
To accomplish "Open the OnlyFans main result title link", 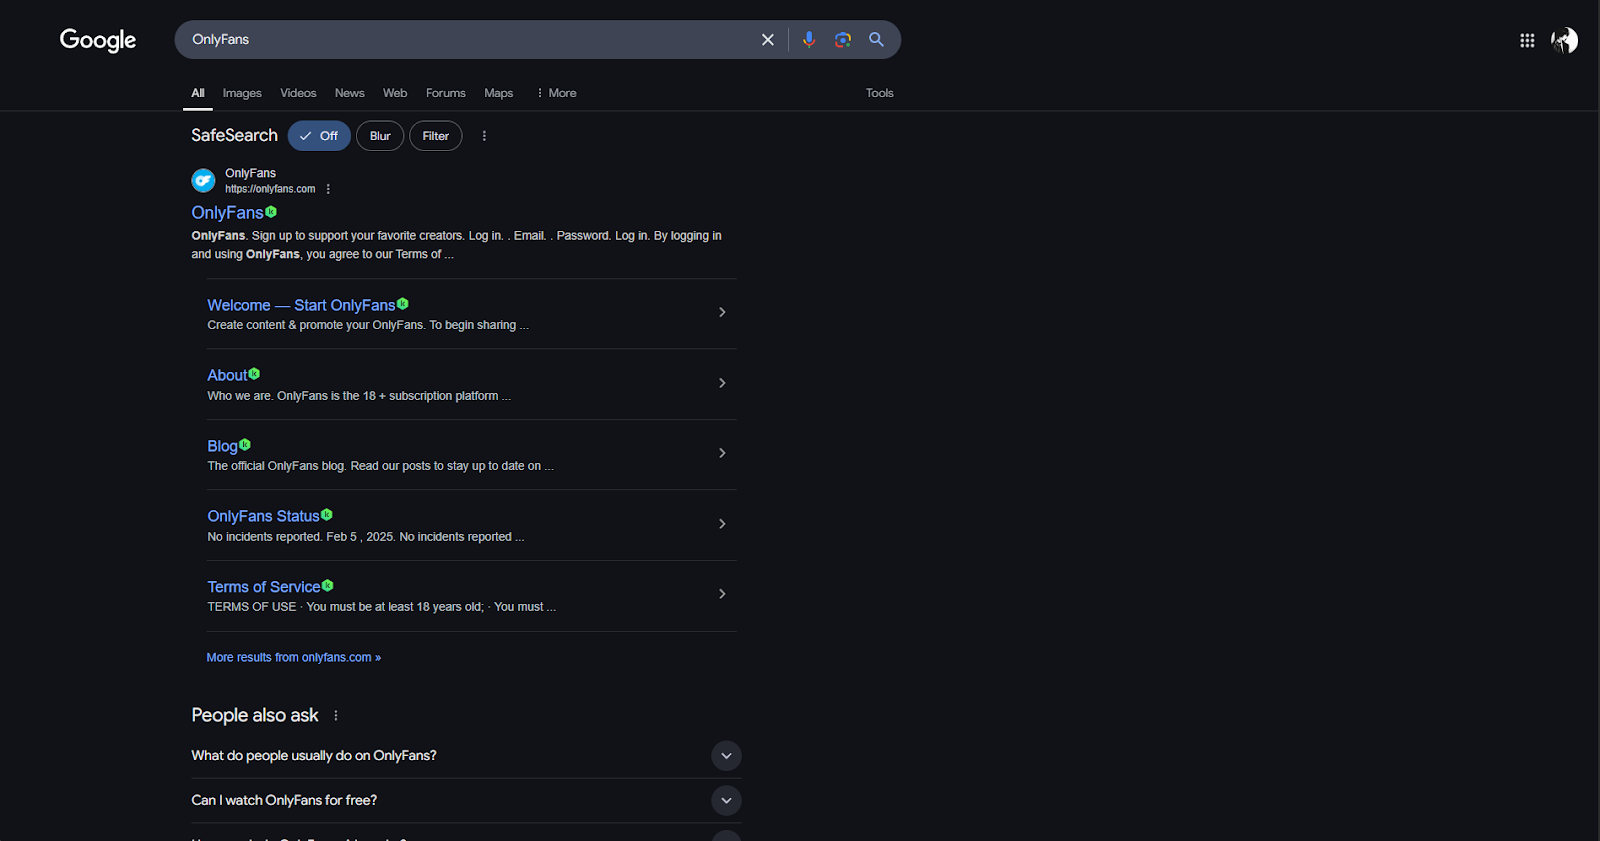I will [x=227, y=213].
